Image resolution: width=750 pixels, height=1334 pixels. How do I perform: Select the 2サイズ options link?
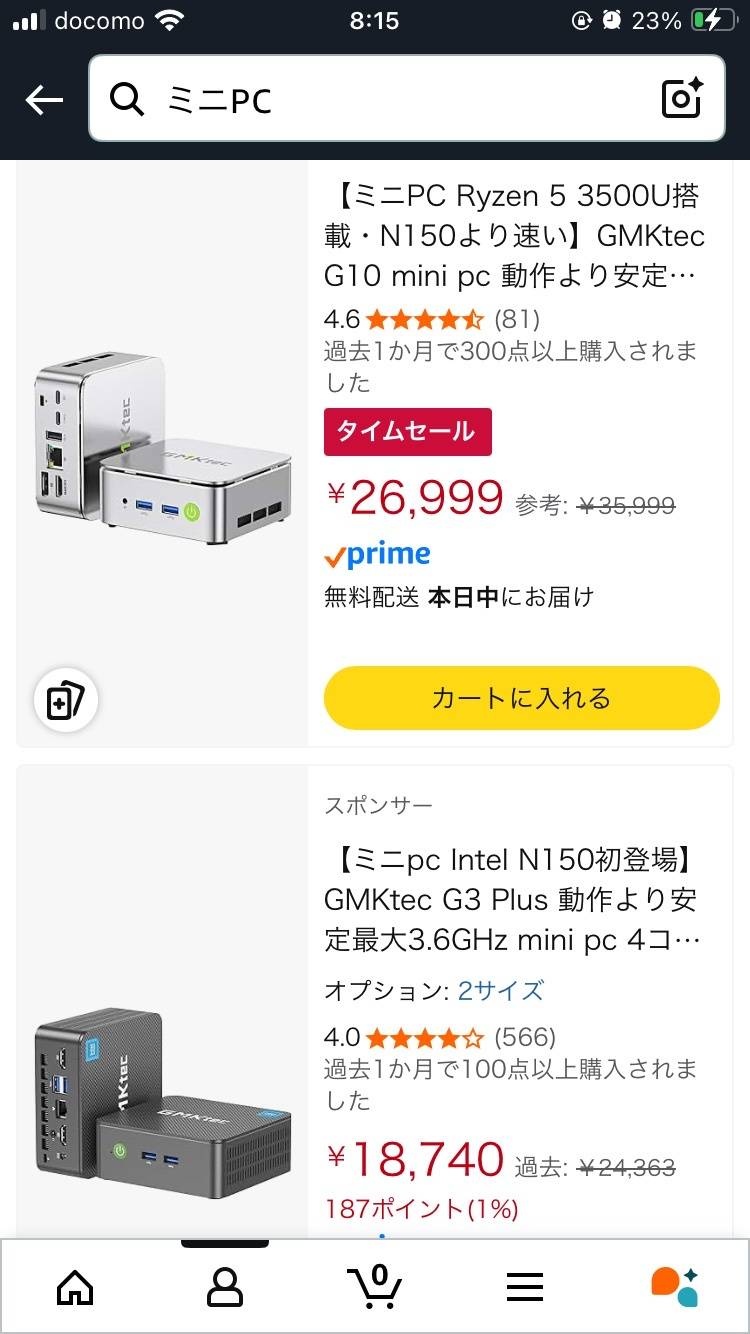click(x=501, y=990)
